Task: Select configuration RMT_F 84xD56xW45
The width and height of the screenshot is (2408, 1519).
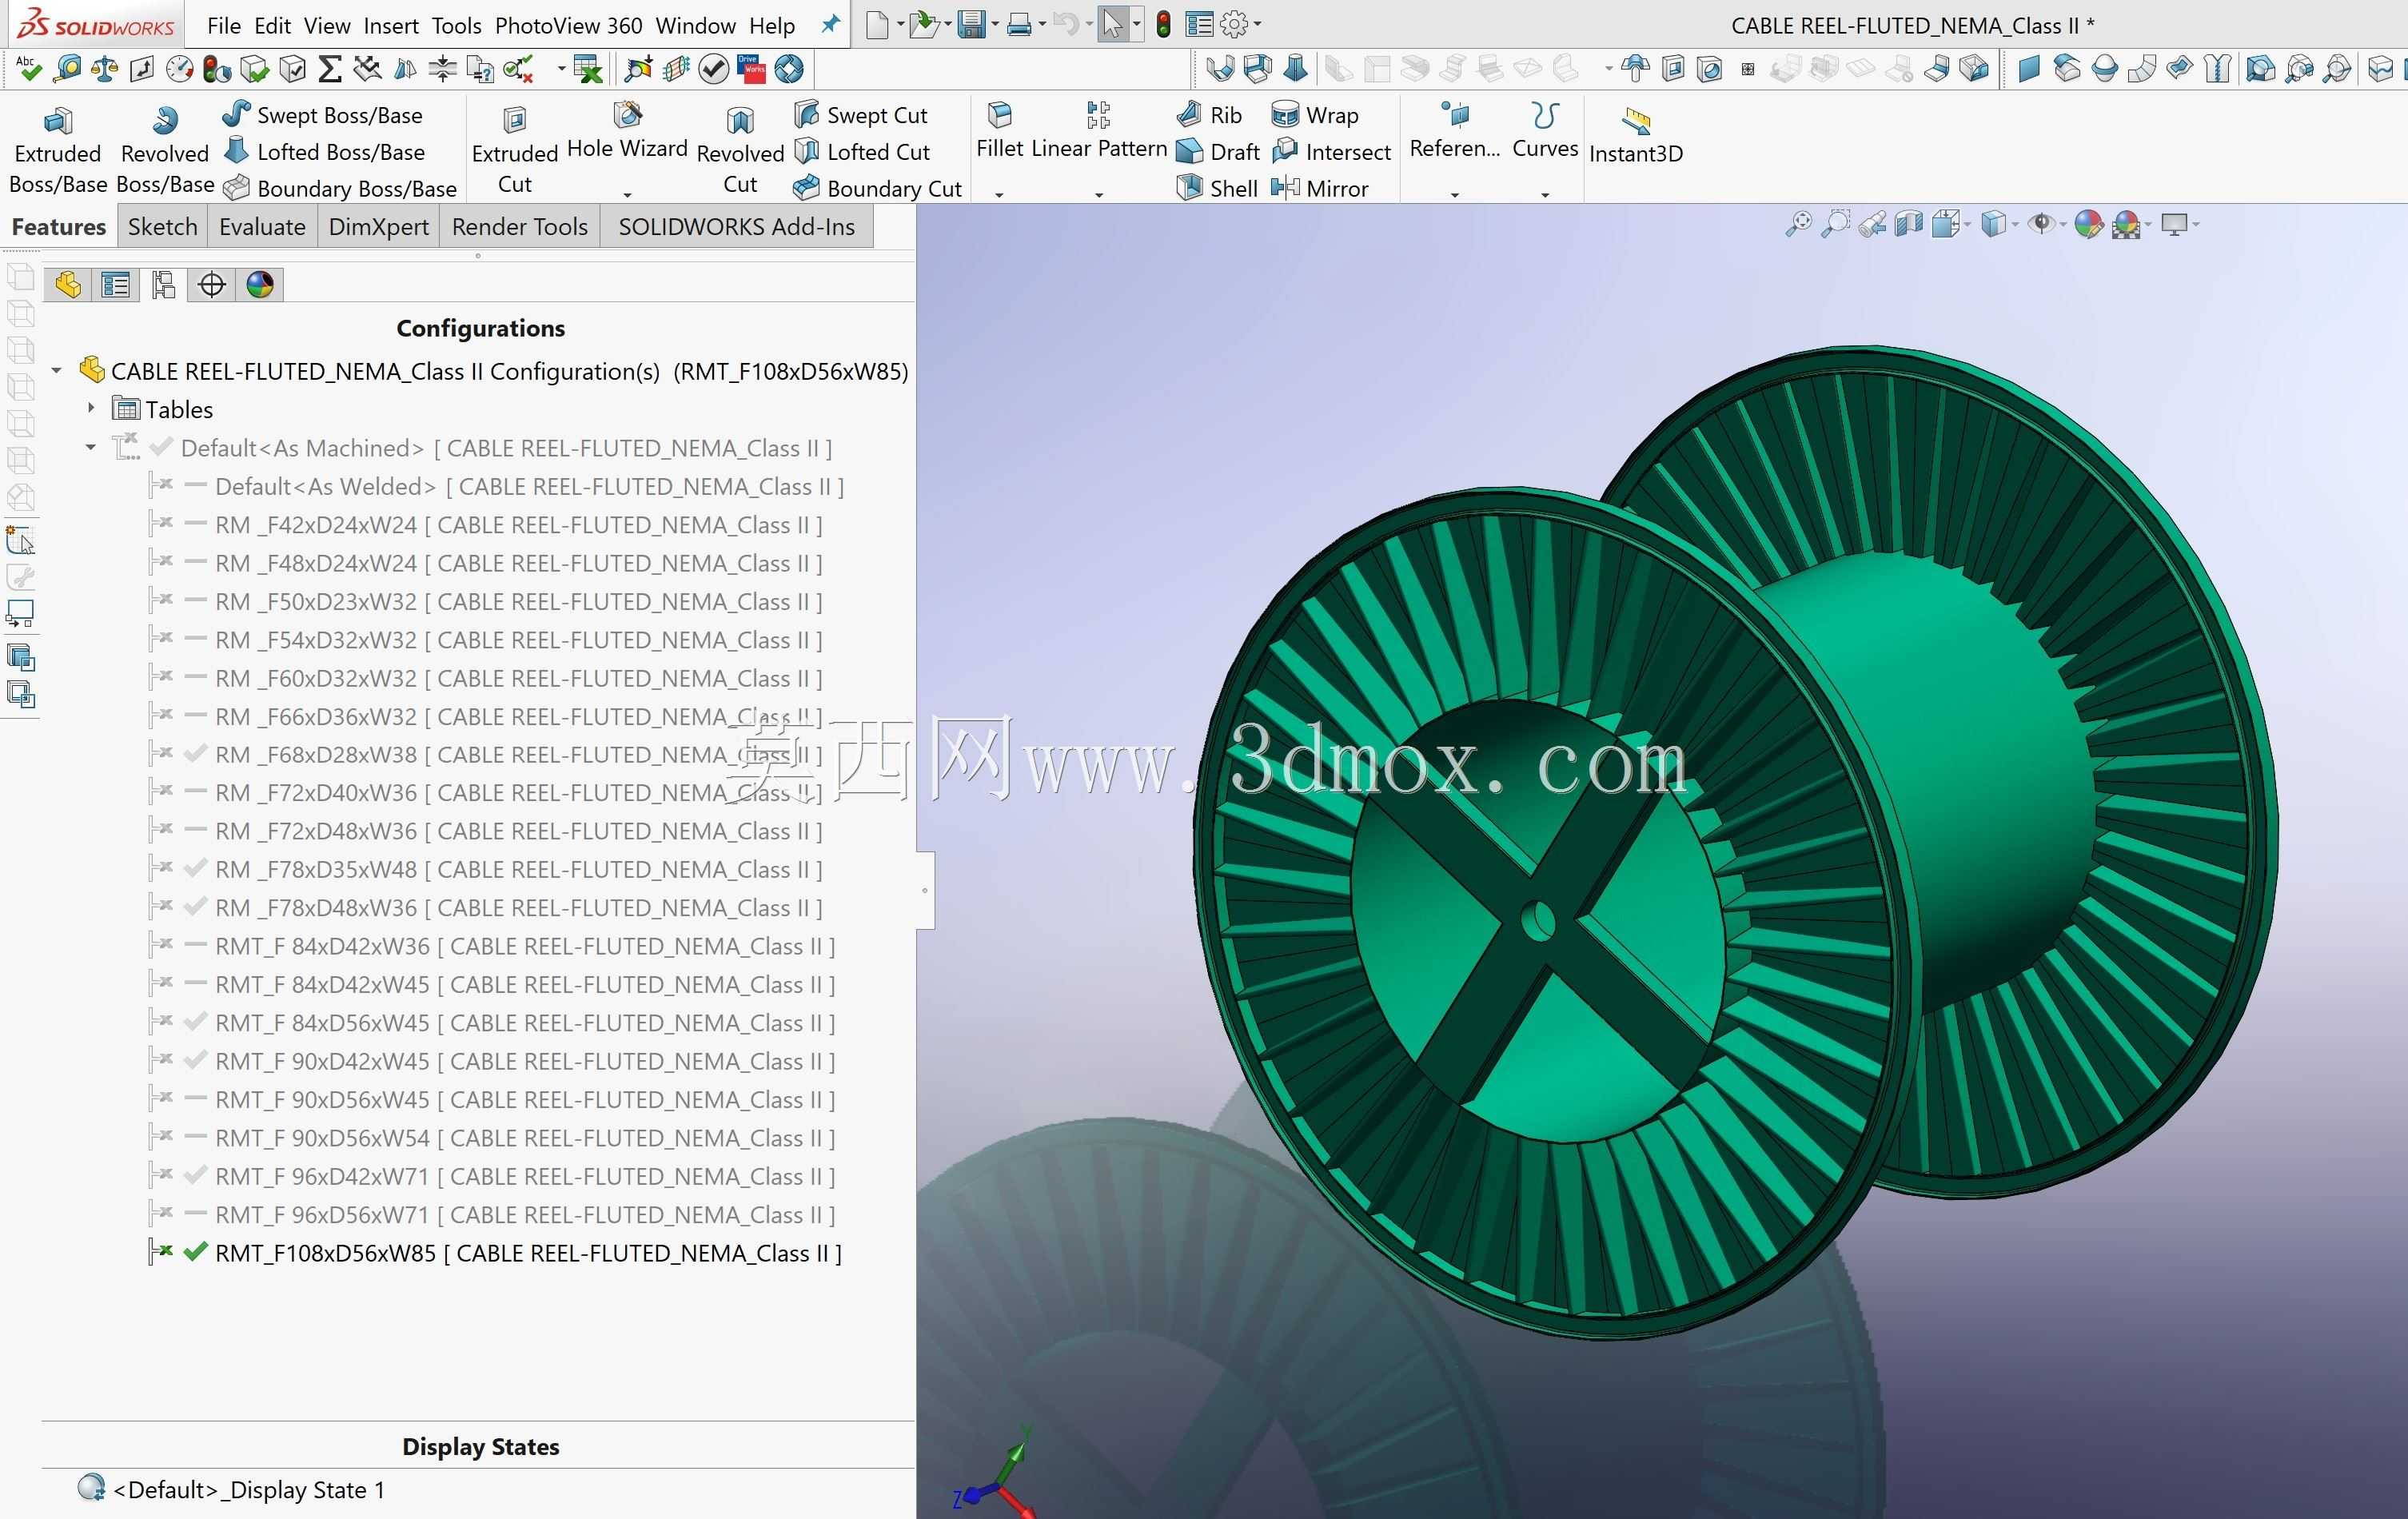Action: pyautogui.click(x=525, y=1023)
